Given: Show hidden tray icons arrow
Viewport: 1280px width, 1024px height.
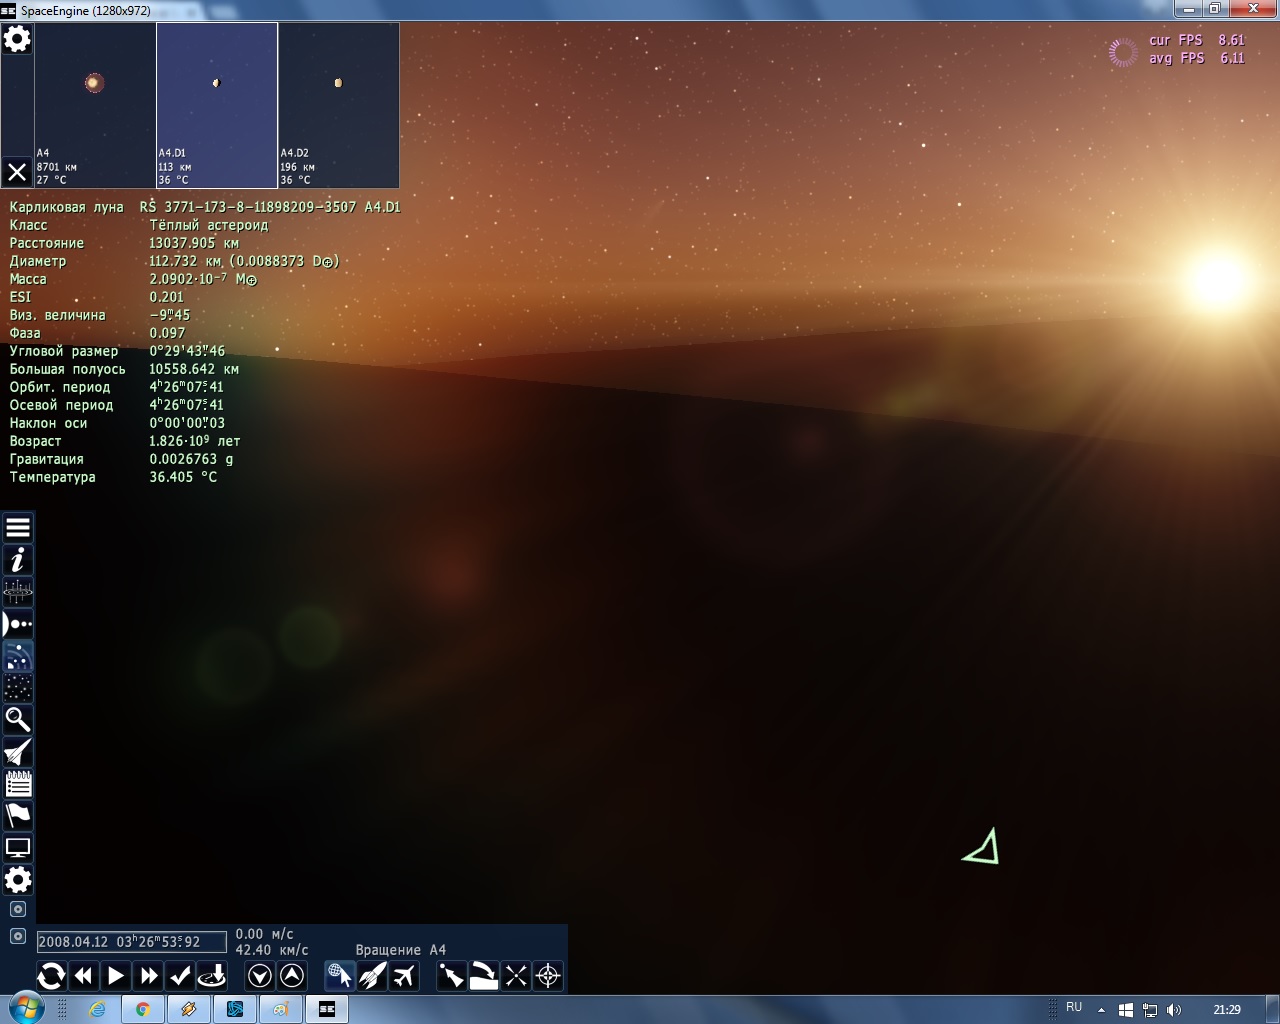Looking at the screenshot, I should [1101, 1010].
